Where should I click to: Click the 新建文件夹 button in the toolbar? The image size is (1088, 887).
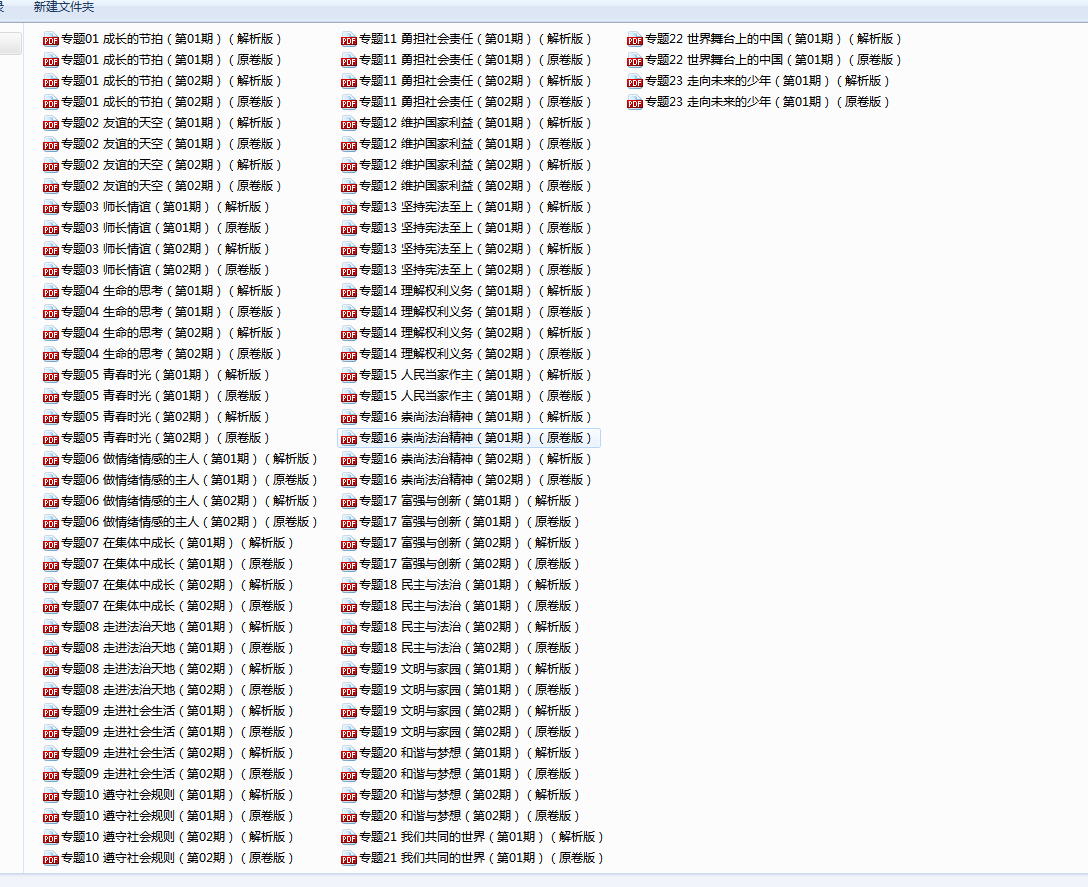[64, 7]
